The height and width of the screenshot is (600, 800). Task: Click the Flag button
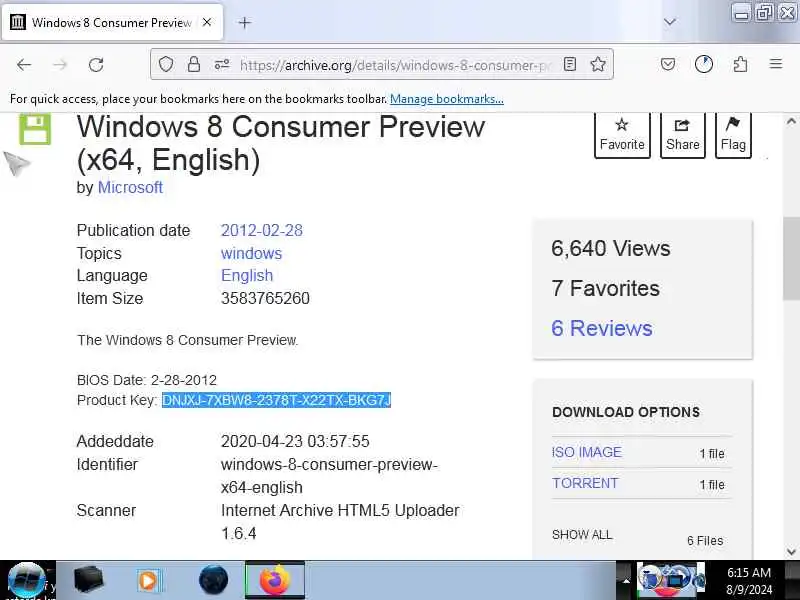pyautogui.click(x=733, y=135)
